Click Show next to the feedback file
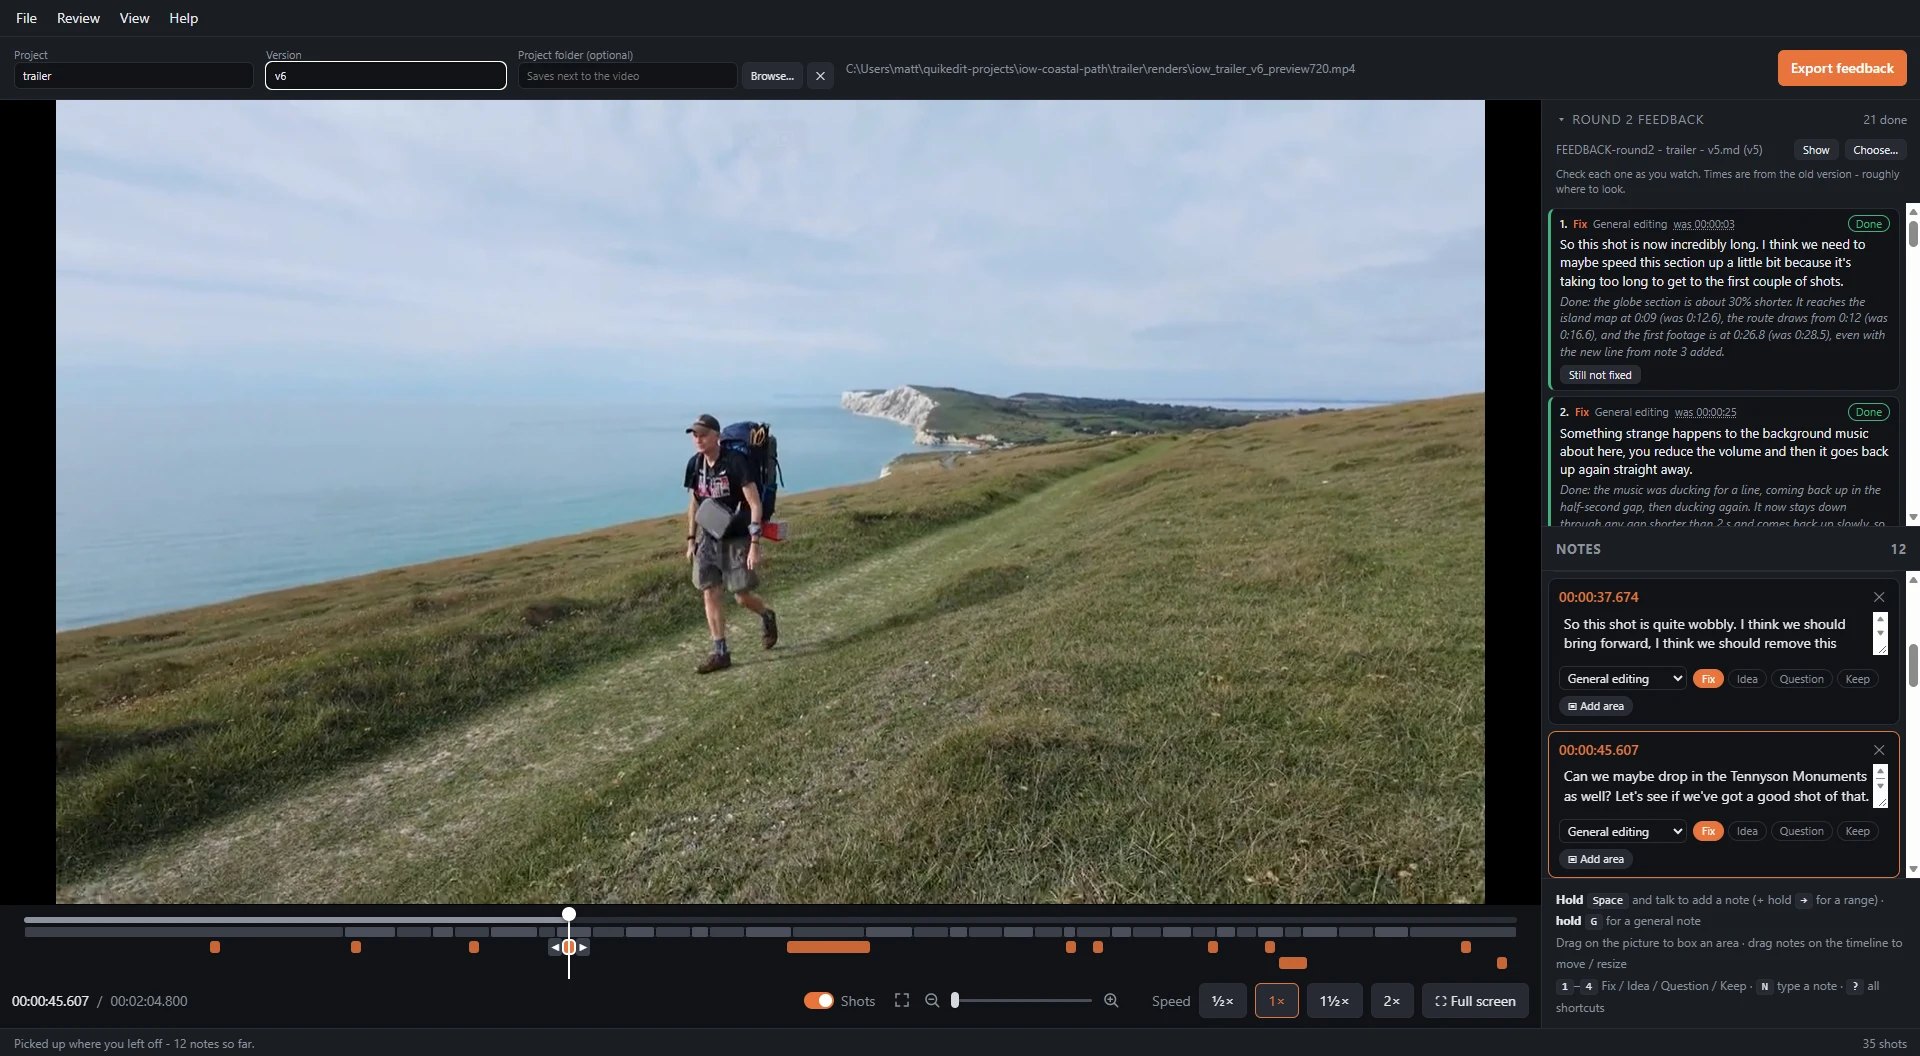Viewport: 1920px width, 1056px height. (1816, 150)
